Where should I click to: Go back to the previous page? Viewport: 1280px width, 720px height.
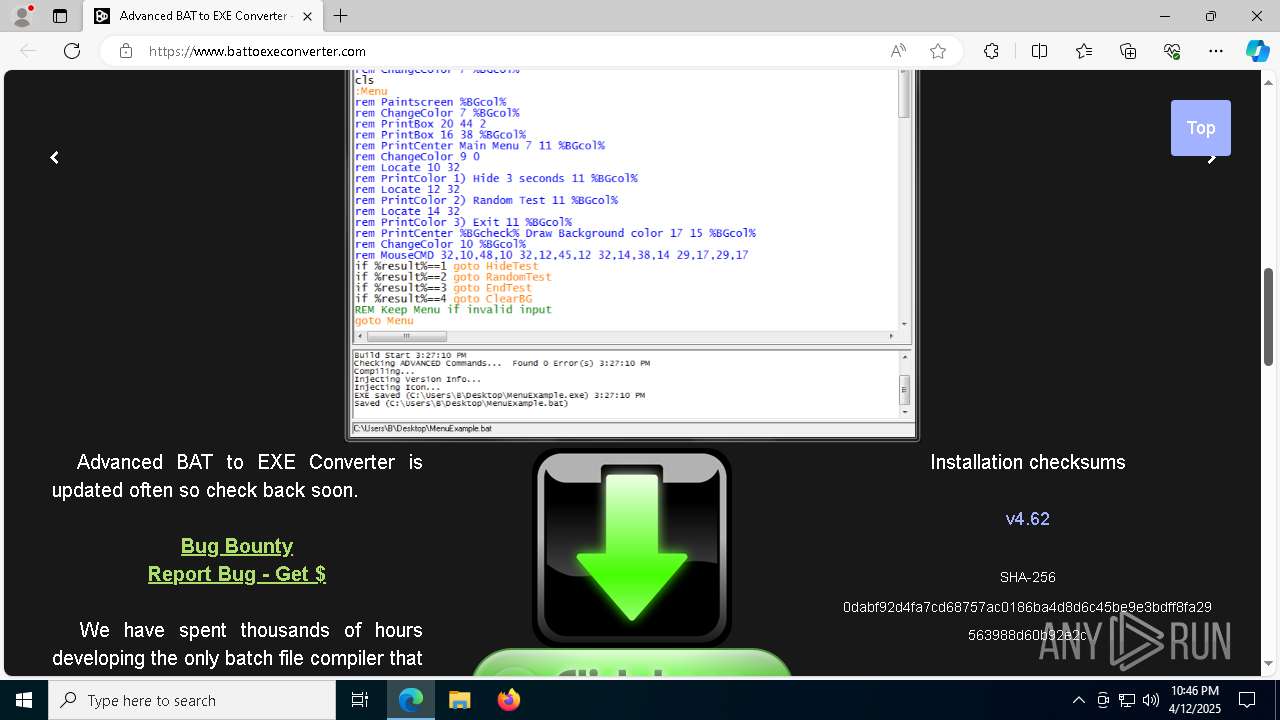coord(28,51)
